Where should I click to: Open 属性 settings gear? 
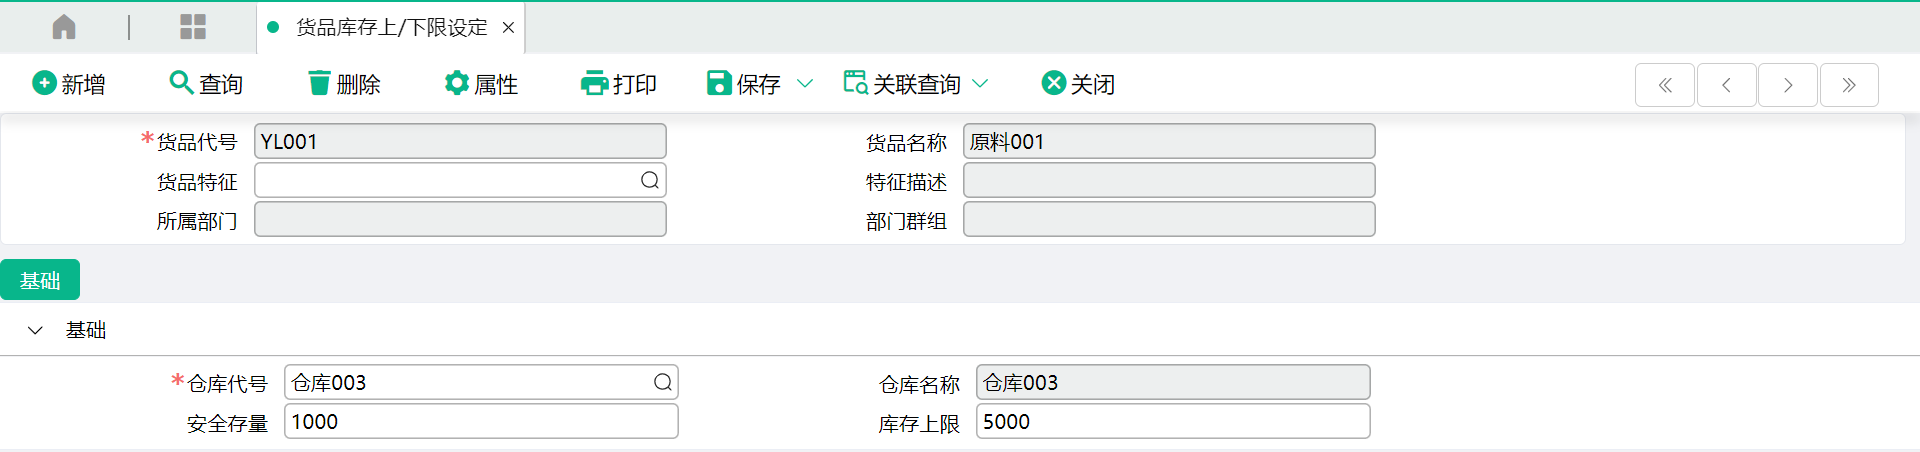(482, 84)
